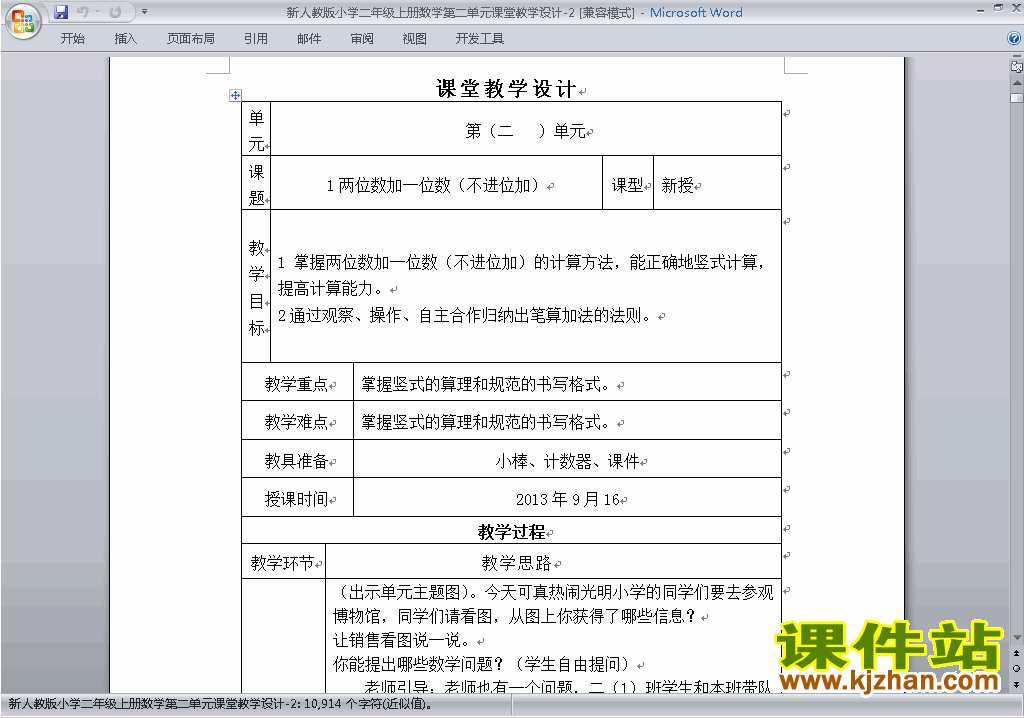Click the 课题 label cell
Viewport: 1024px width, 718px height.
point(256,184)
